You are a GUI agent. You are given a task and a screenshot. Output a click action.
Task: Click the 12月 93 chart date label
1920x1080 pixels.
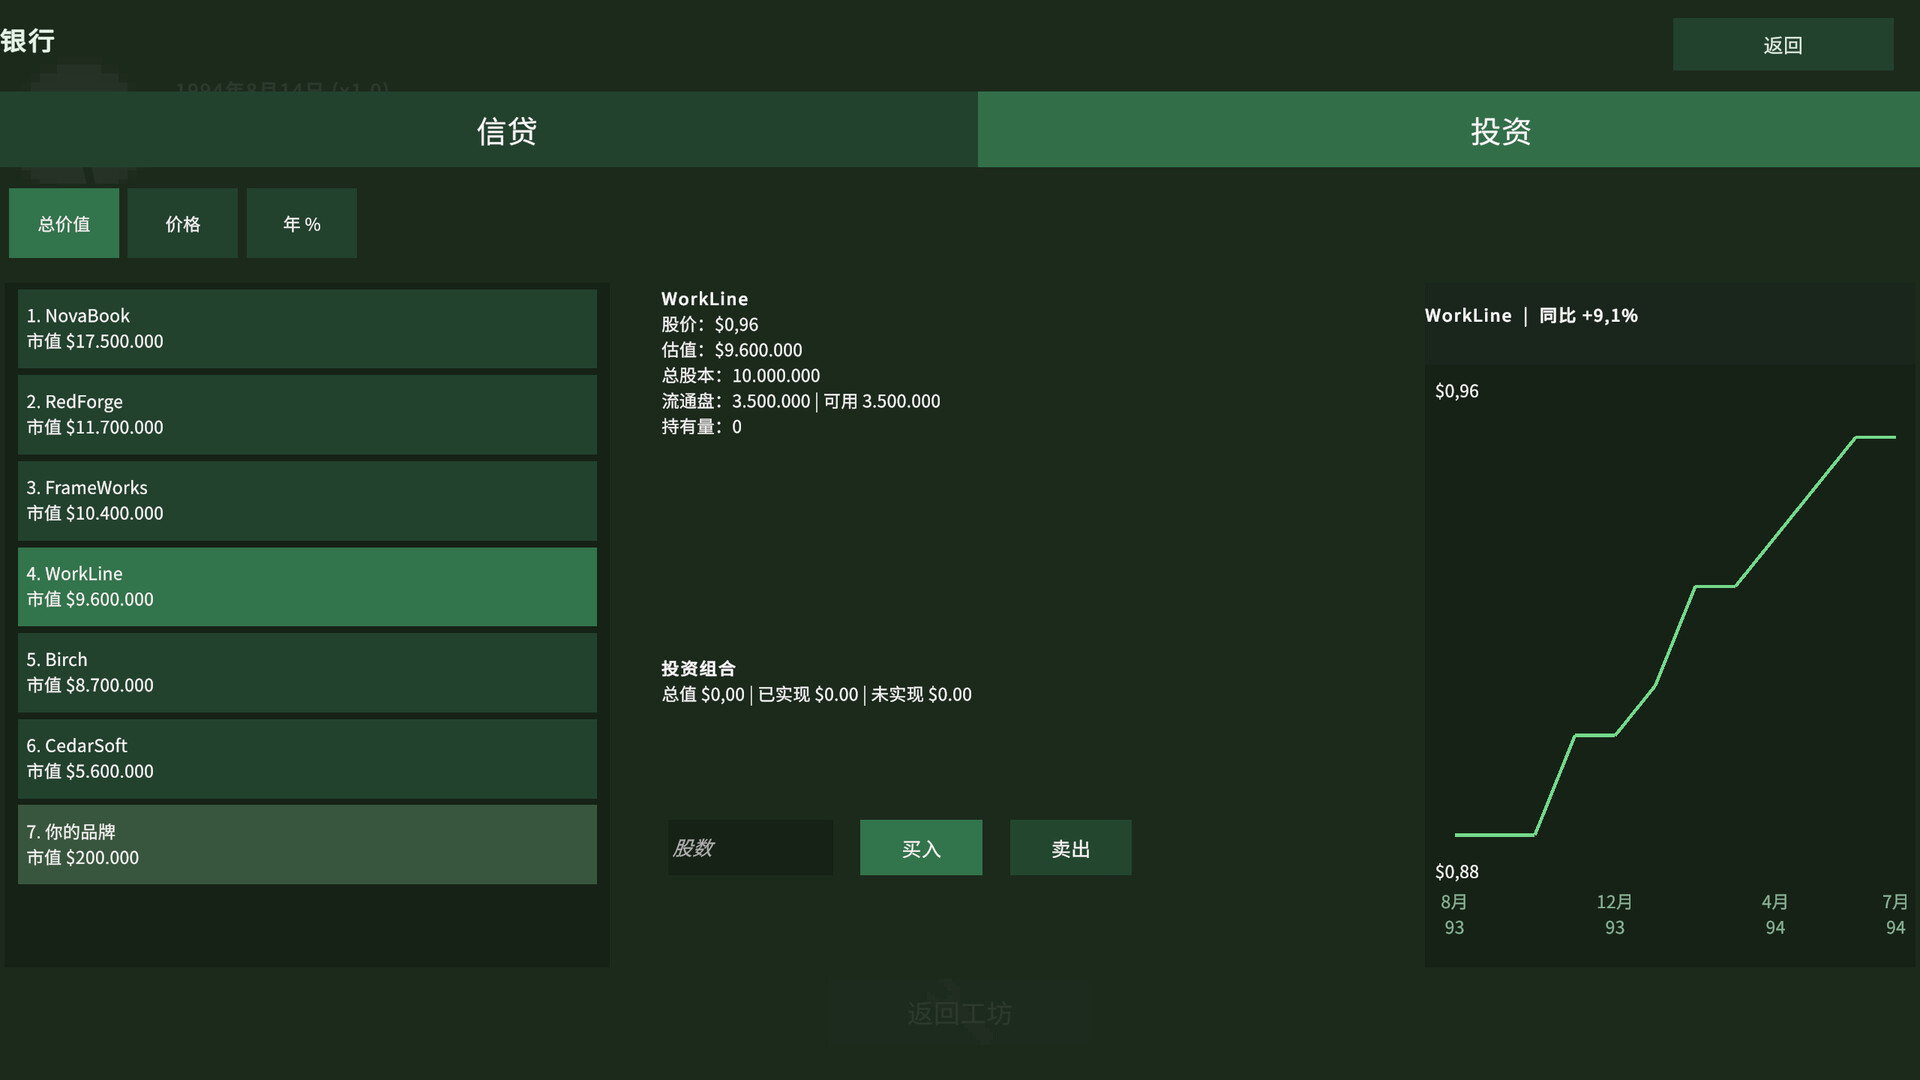[1614, 914]
